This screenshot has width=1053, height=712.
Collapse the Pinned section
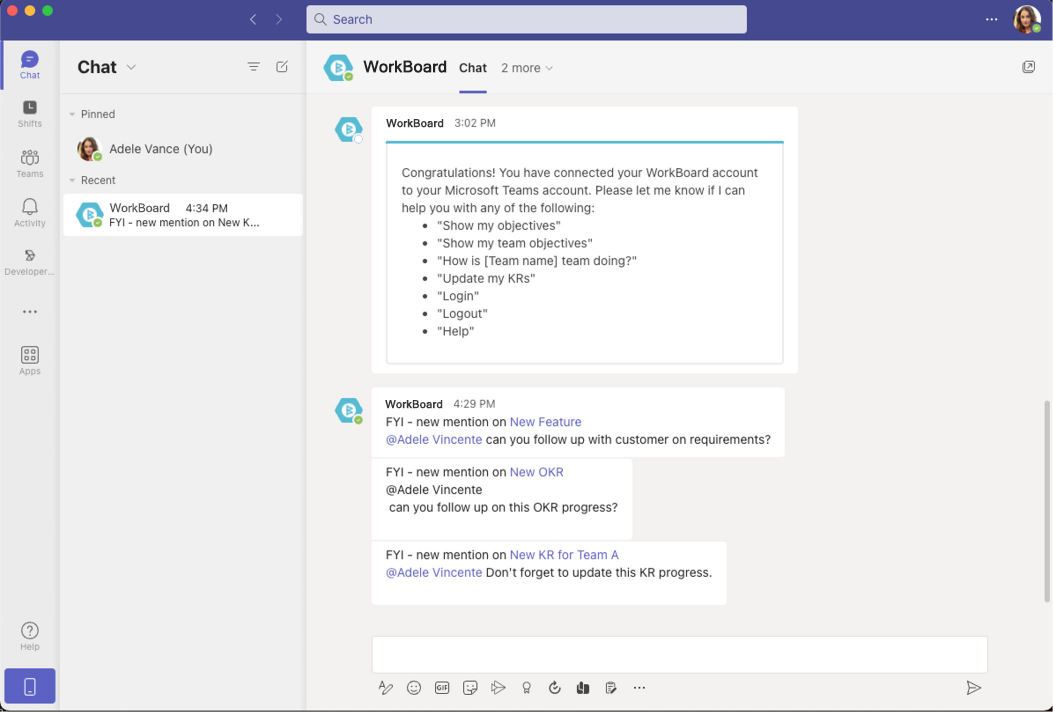point(72,114)
